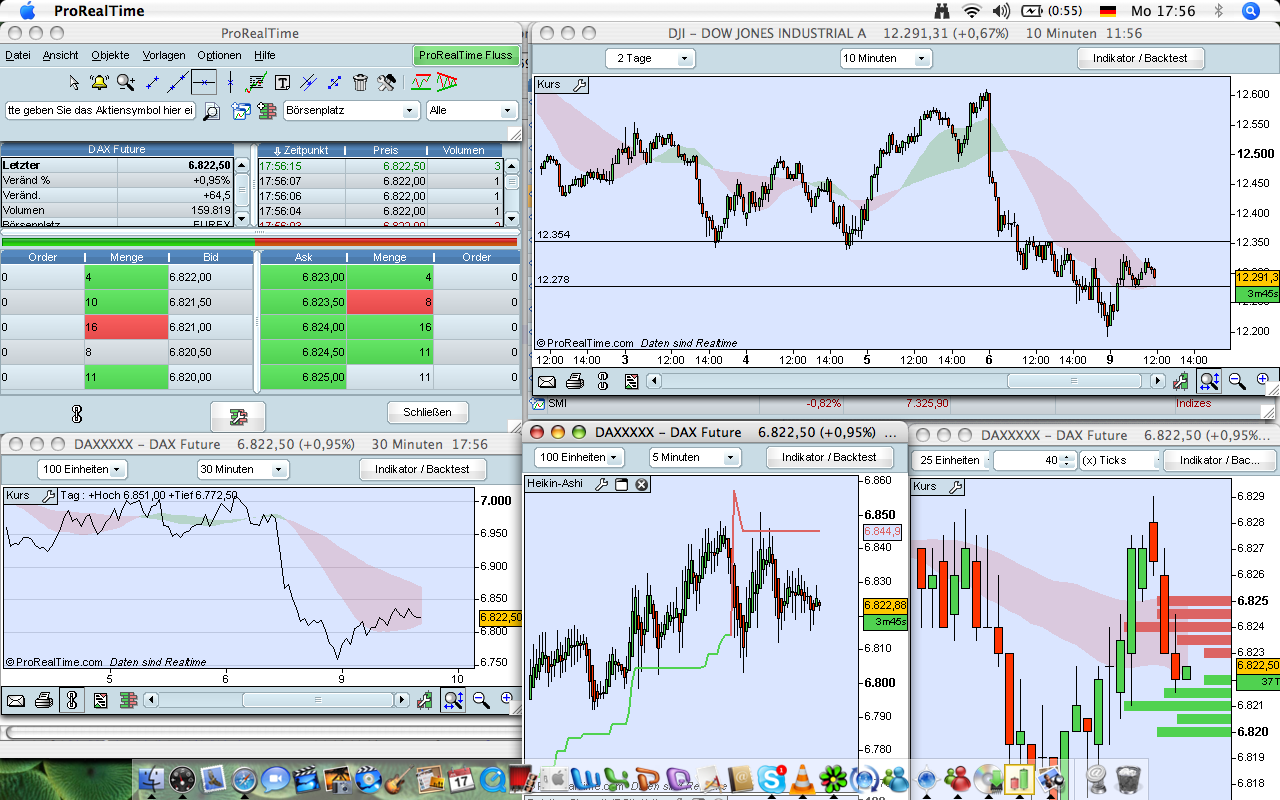The height and width of the screenshot is (800, 1280).
Task: Click the trash can delete-objects icon
Action: [360, 82]
